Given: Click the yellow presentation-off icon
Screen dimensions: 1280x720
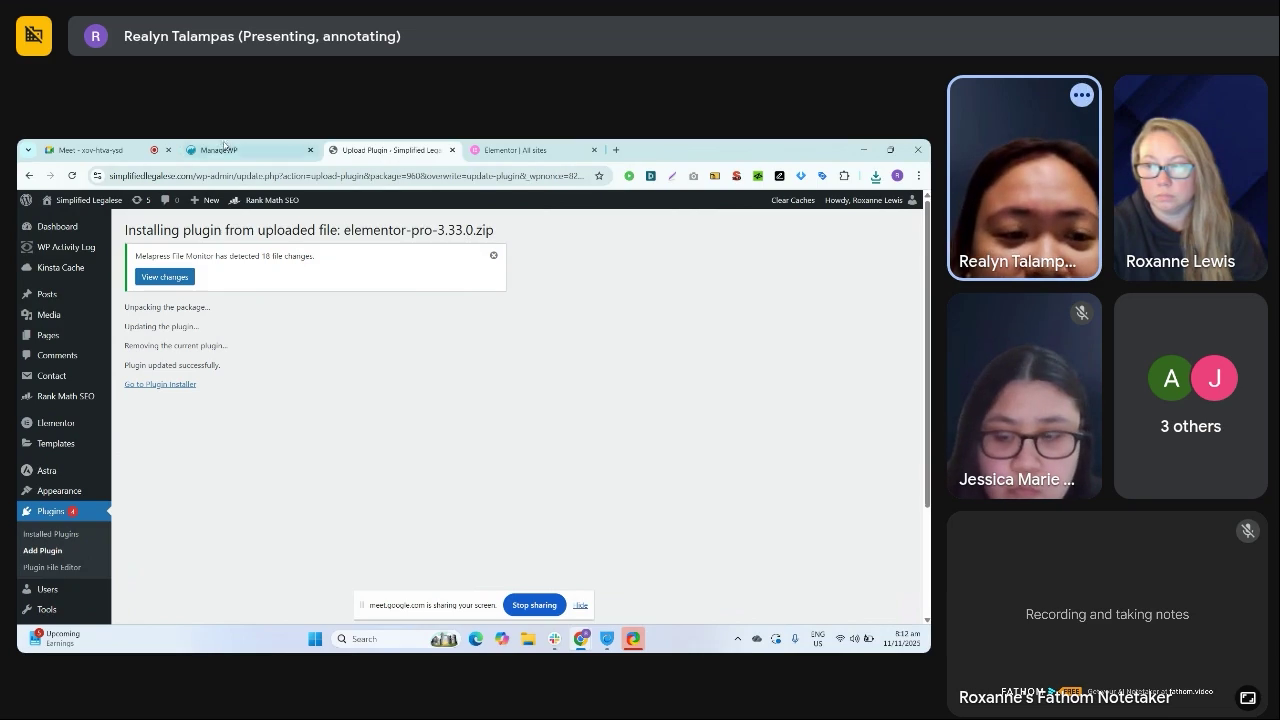Looking at the screenshot, I should click(x=34, y=36).
